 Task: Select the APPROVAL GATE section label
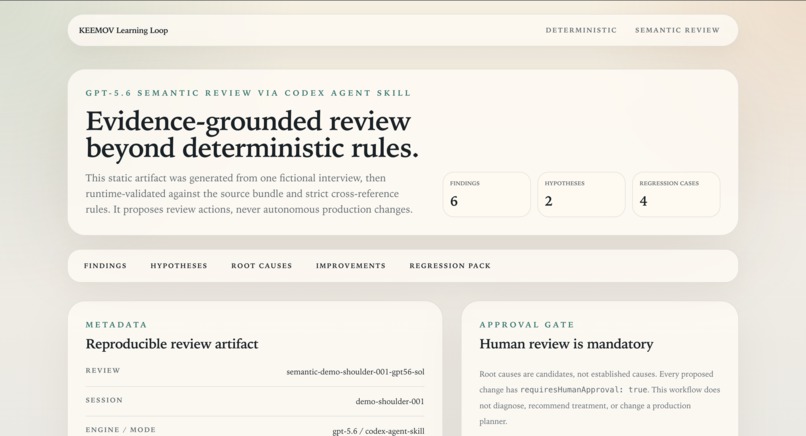pyautogui.click(x=527, y=325)
